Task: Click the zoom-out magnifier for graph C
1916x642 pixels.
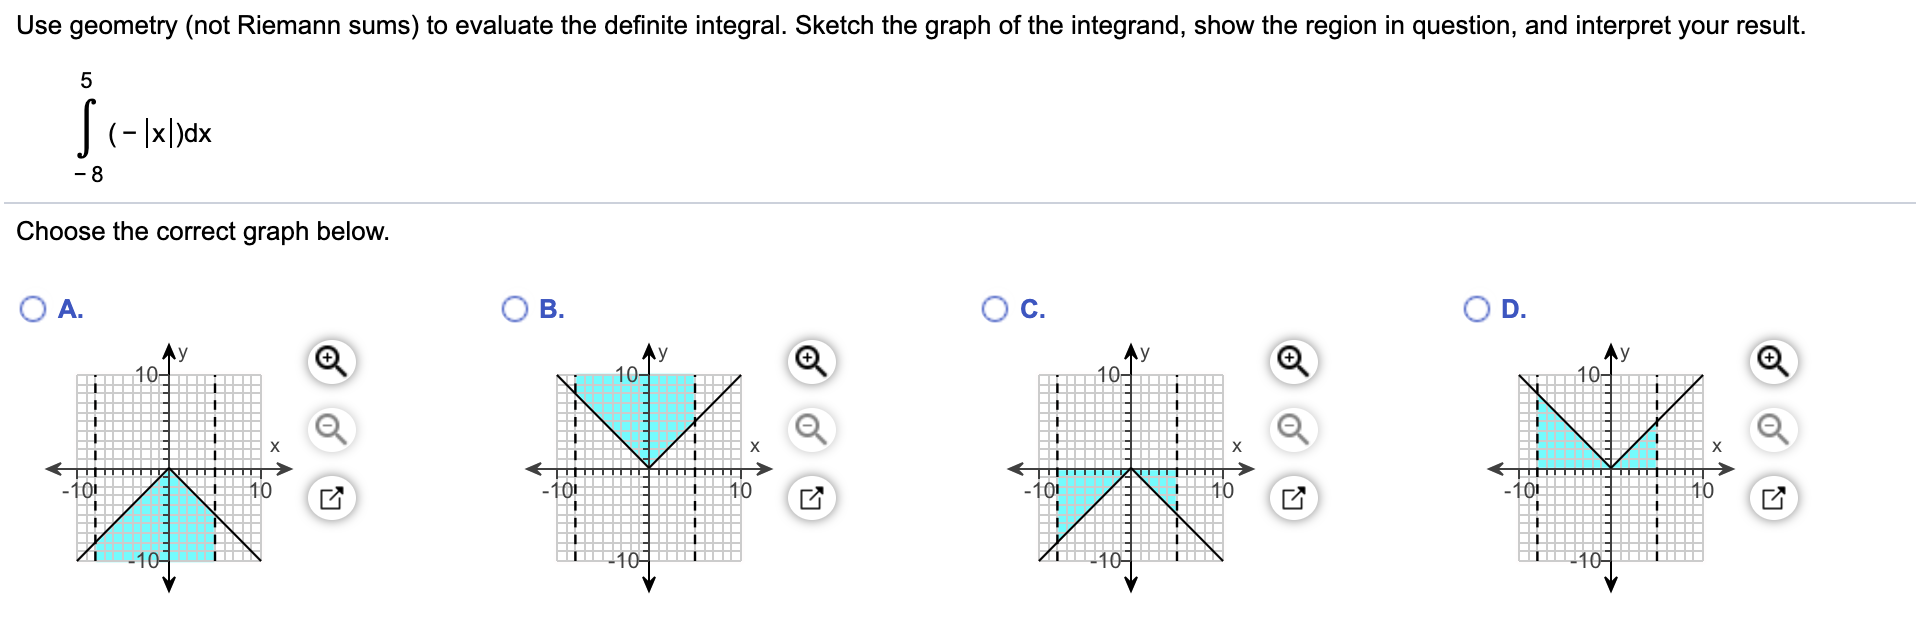Action: coord(1291,430)
